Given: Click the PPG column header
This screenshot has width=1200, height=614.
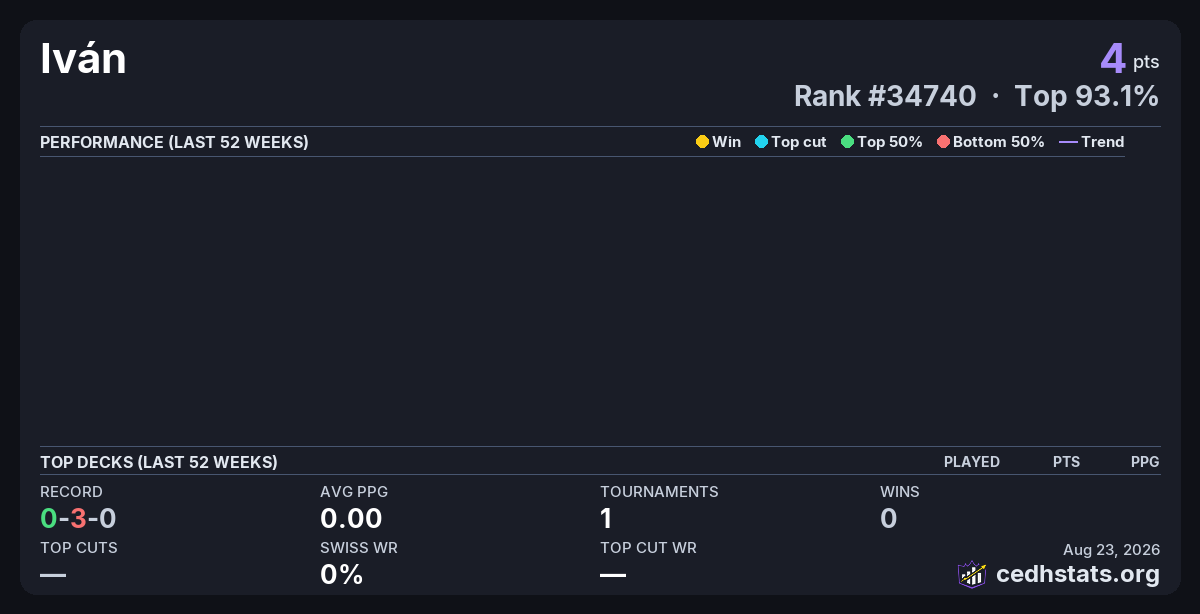Looking at the screenshot, I should click(1145, 462).
